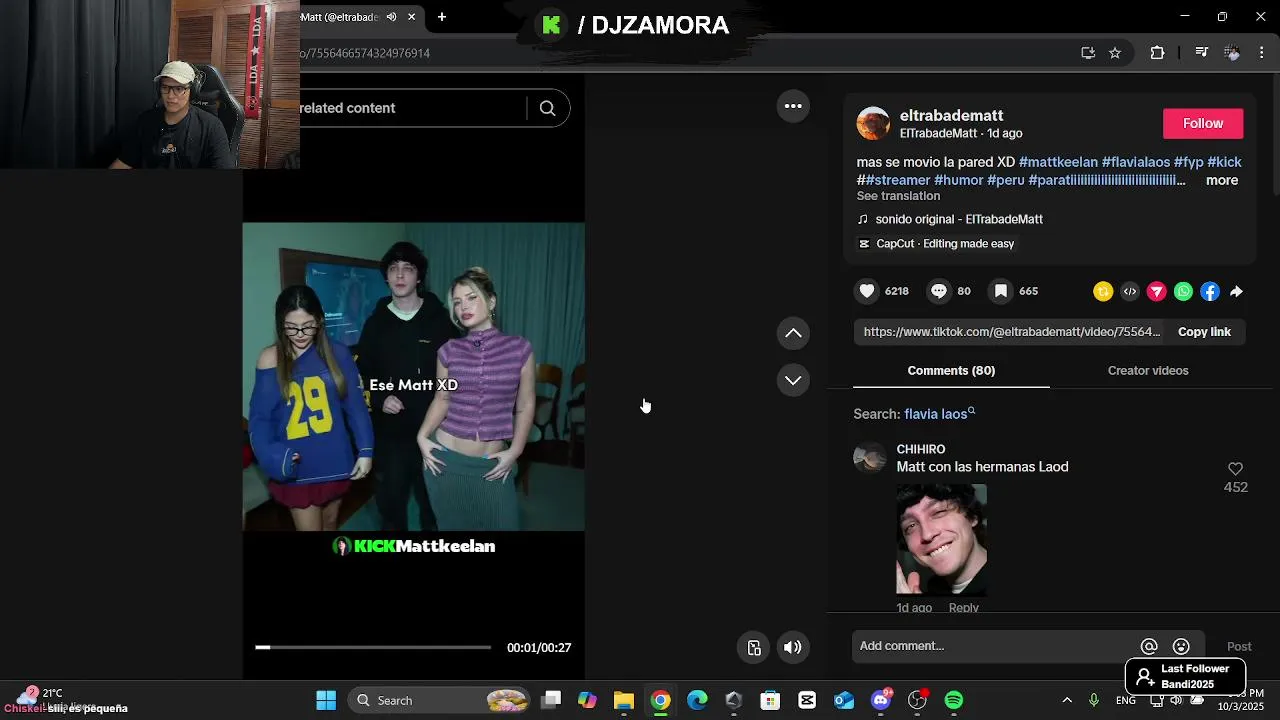Reply to CHIHIRO's comment
The width and height of the screenshot is (1280, 720).
point(964,607)
